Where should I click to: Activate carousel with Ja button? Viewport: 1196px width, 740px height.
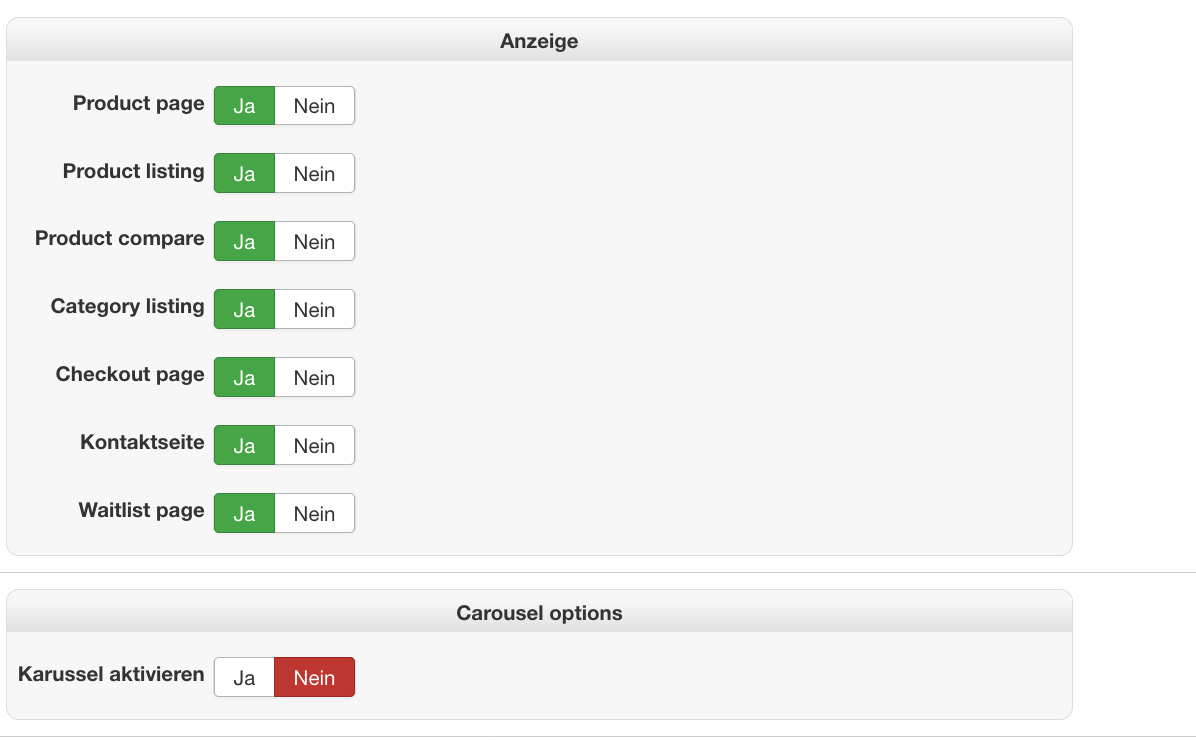click(244, 678)
